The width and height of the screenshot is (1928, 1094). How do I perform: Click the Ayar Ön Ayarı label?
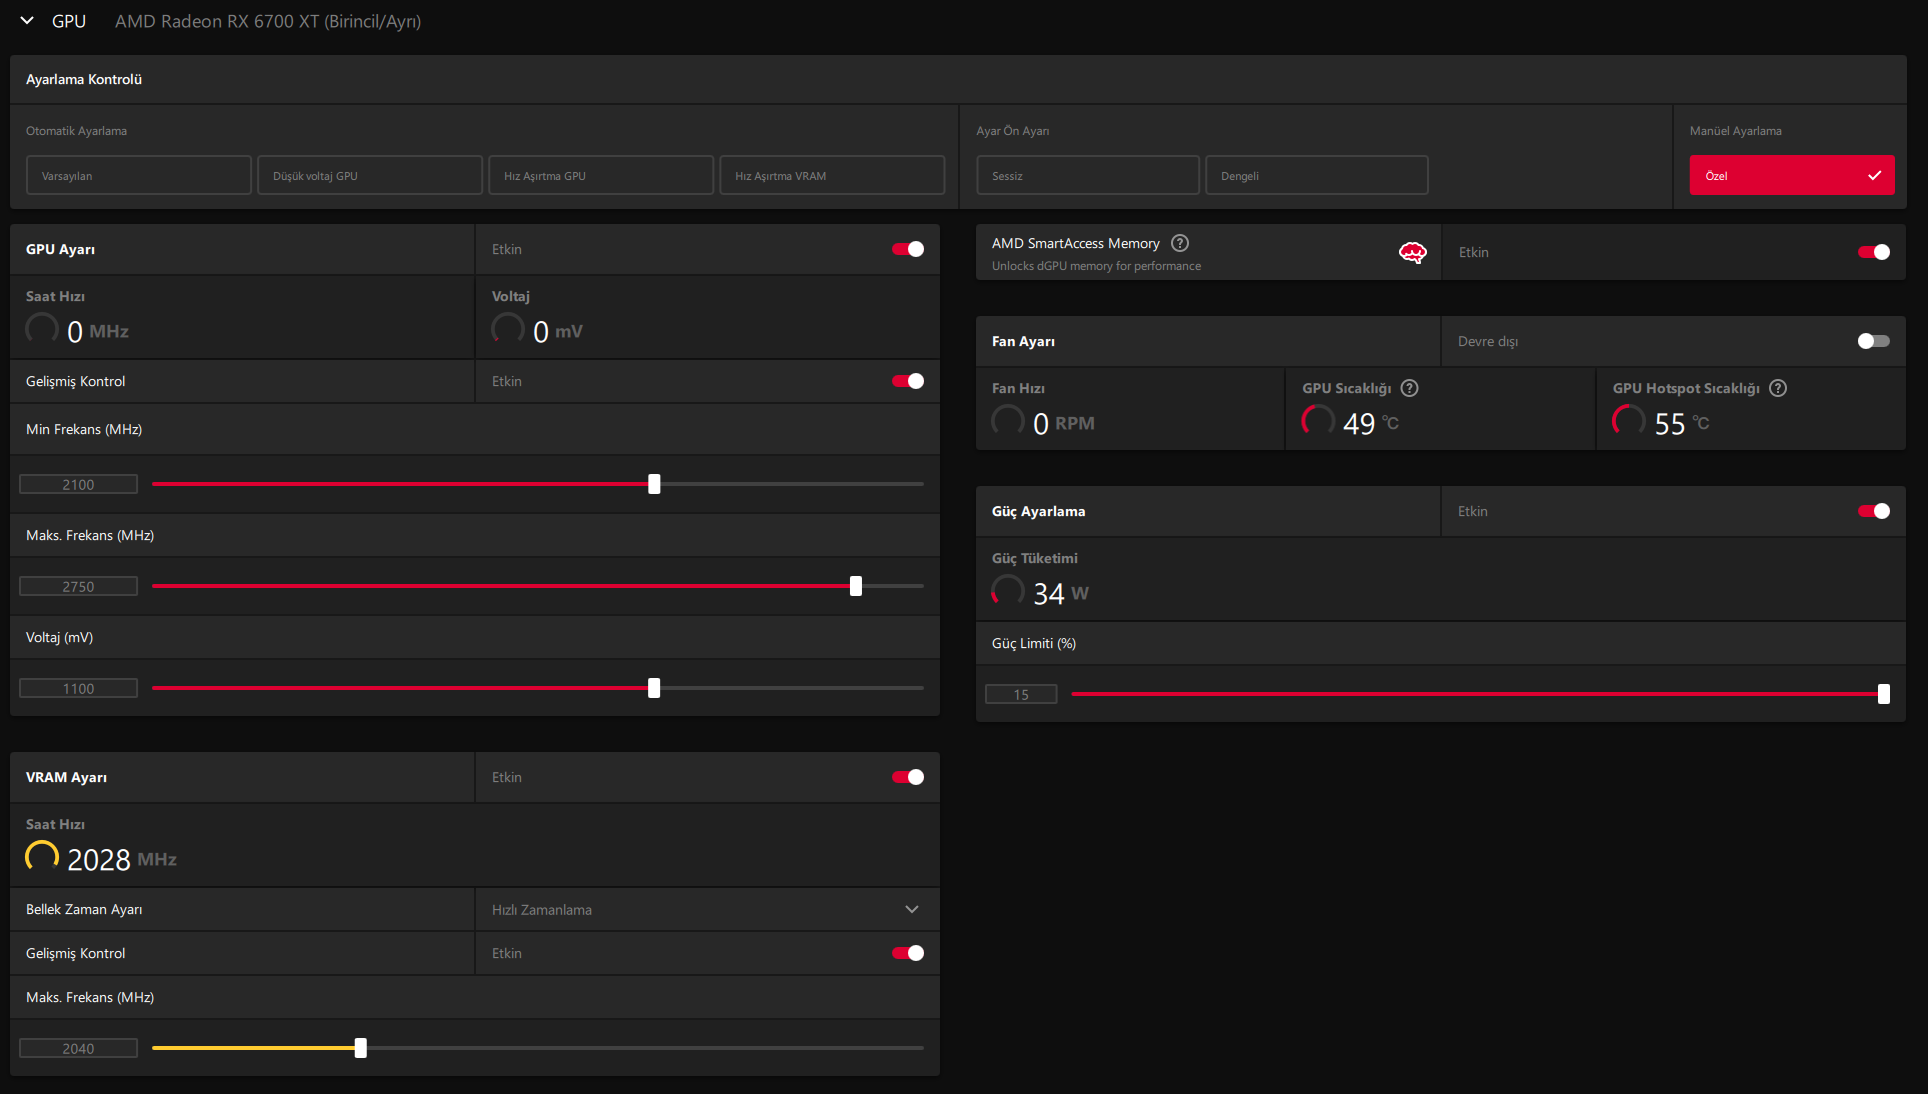(1013, 131)
